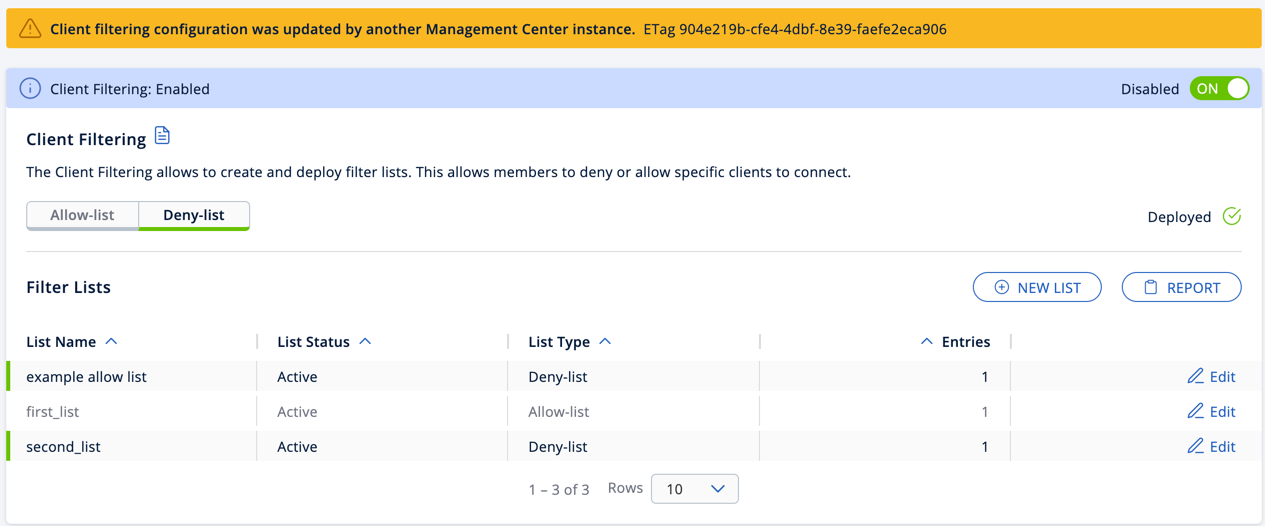This screenshot has width=1265, height=526.
Task: Sort by List Type column arrow
Action: point(605,342)
